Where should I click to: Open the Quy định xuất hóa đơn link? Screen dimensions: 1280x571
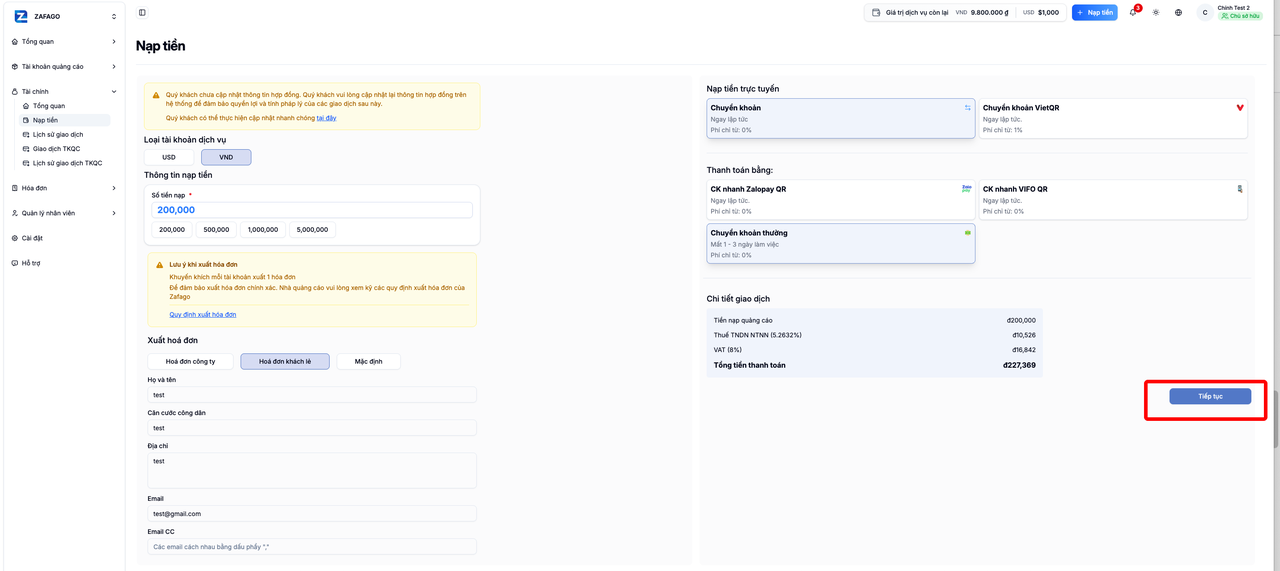point(203,315)
